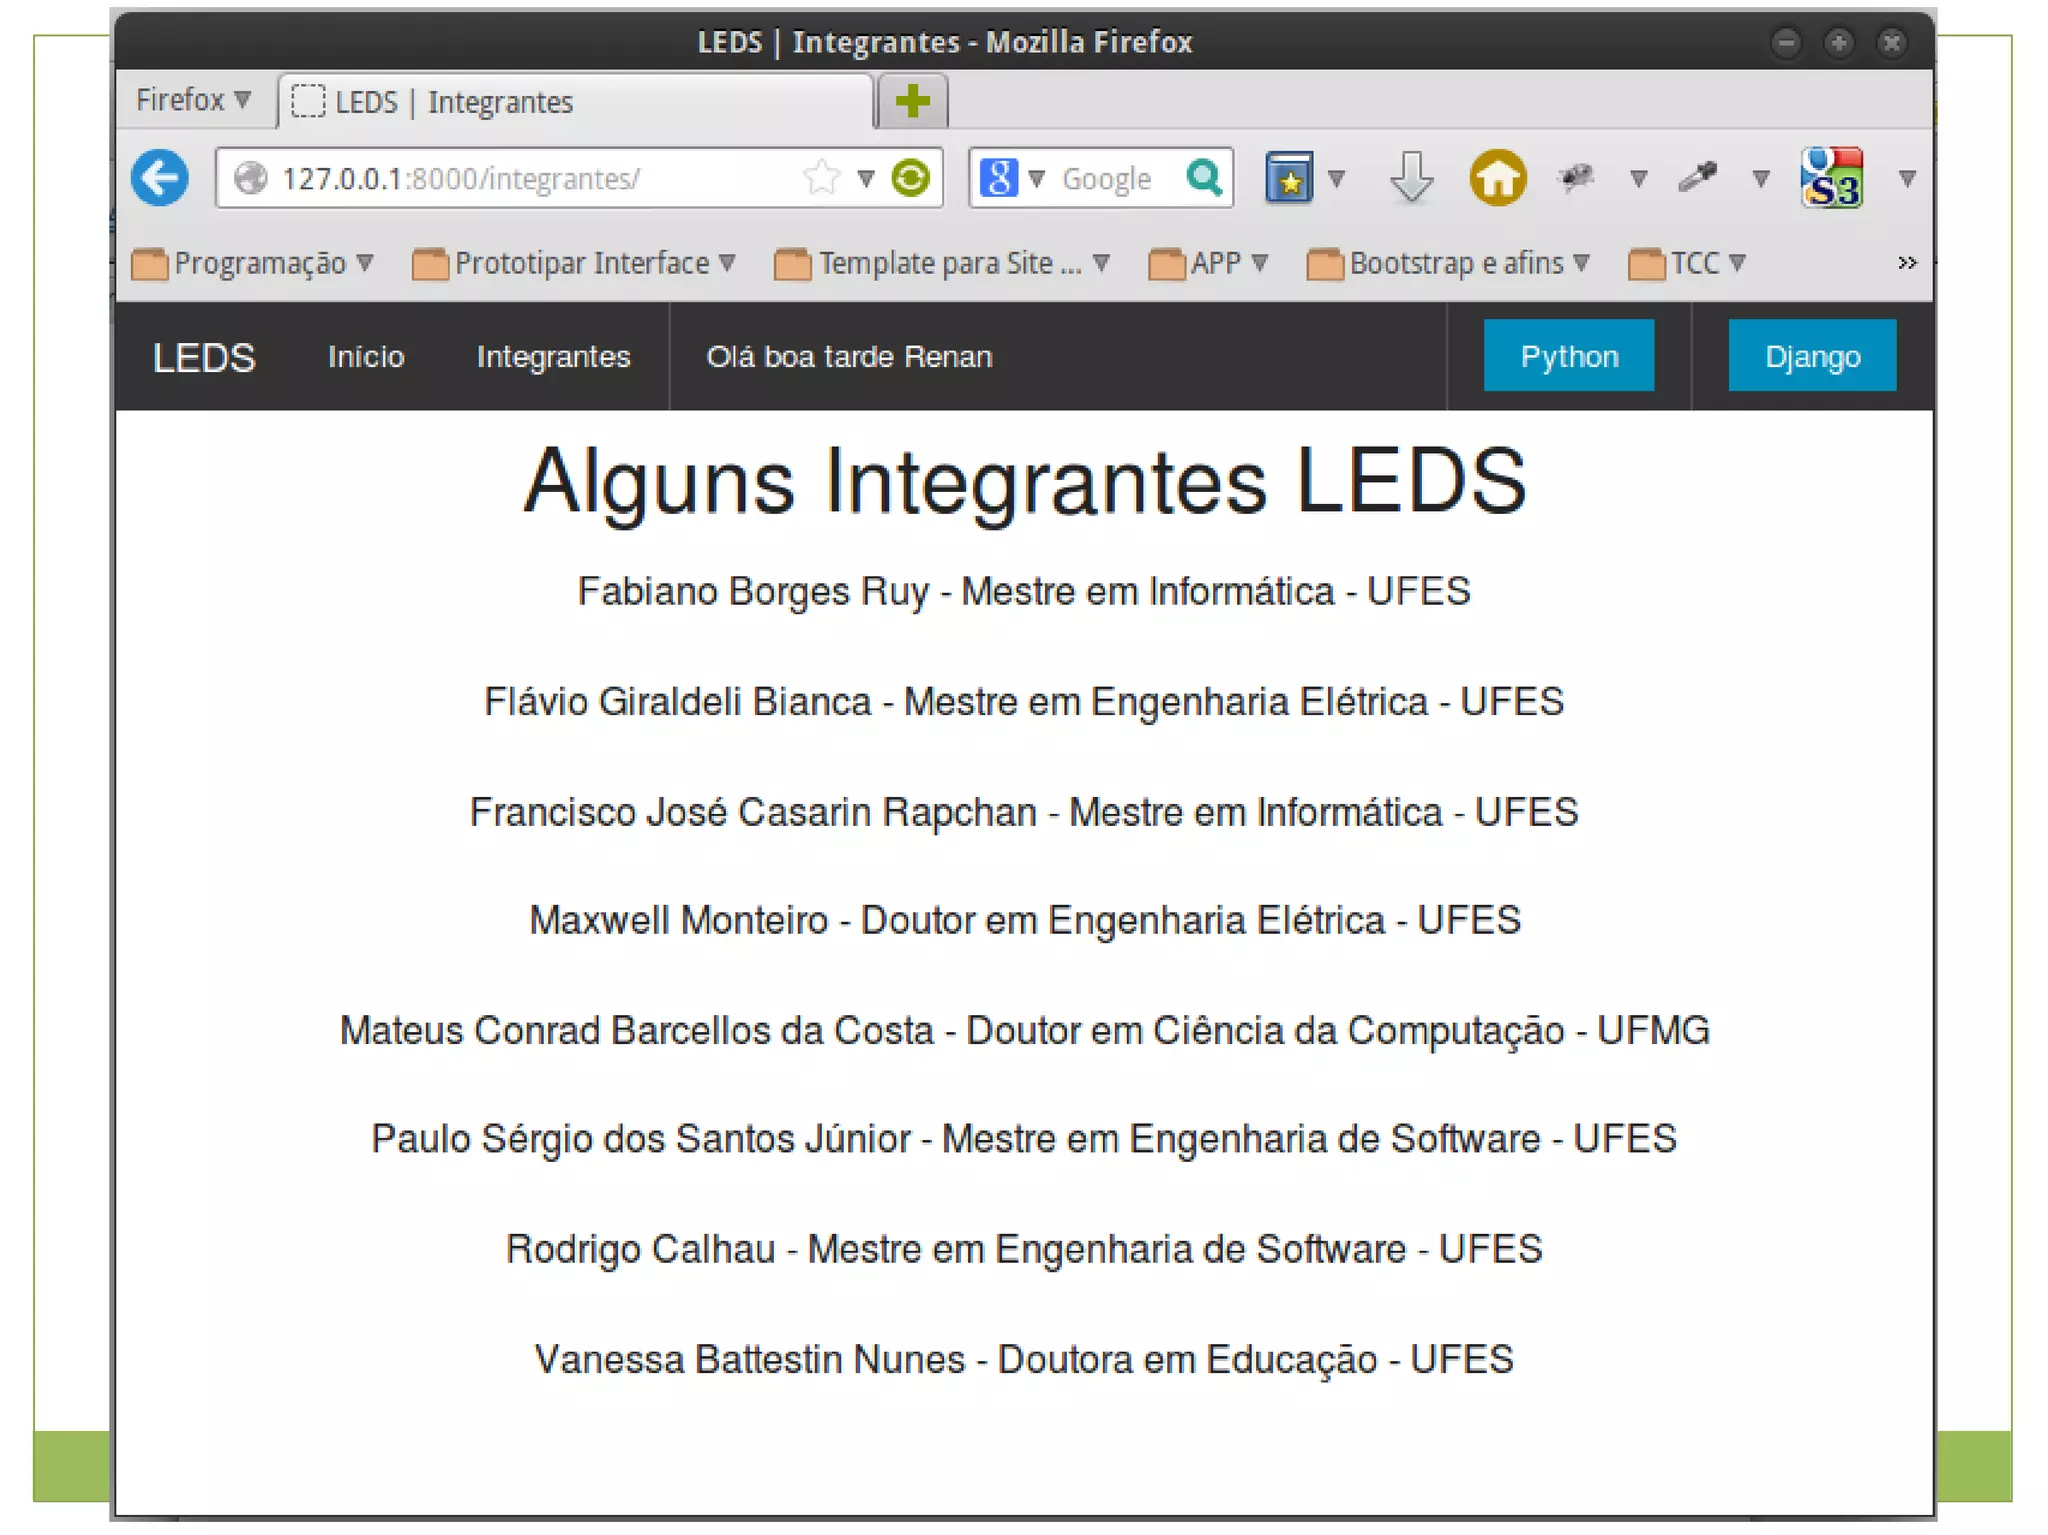The height and width of the screenshot is (1535, 2048).
Task: Open the bookmarks library icon
Action: [x=1289, y=178]
